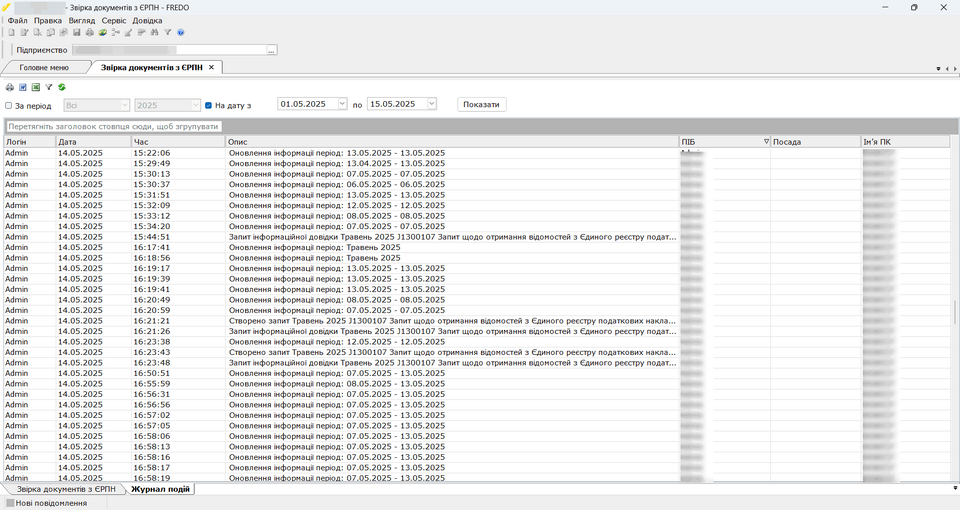Click the save diskette toolbar icon

pos(77,32)
